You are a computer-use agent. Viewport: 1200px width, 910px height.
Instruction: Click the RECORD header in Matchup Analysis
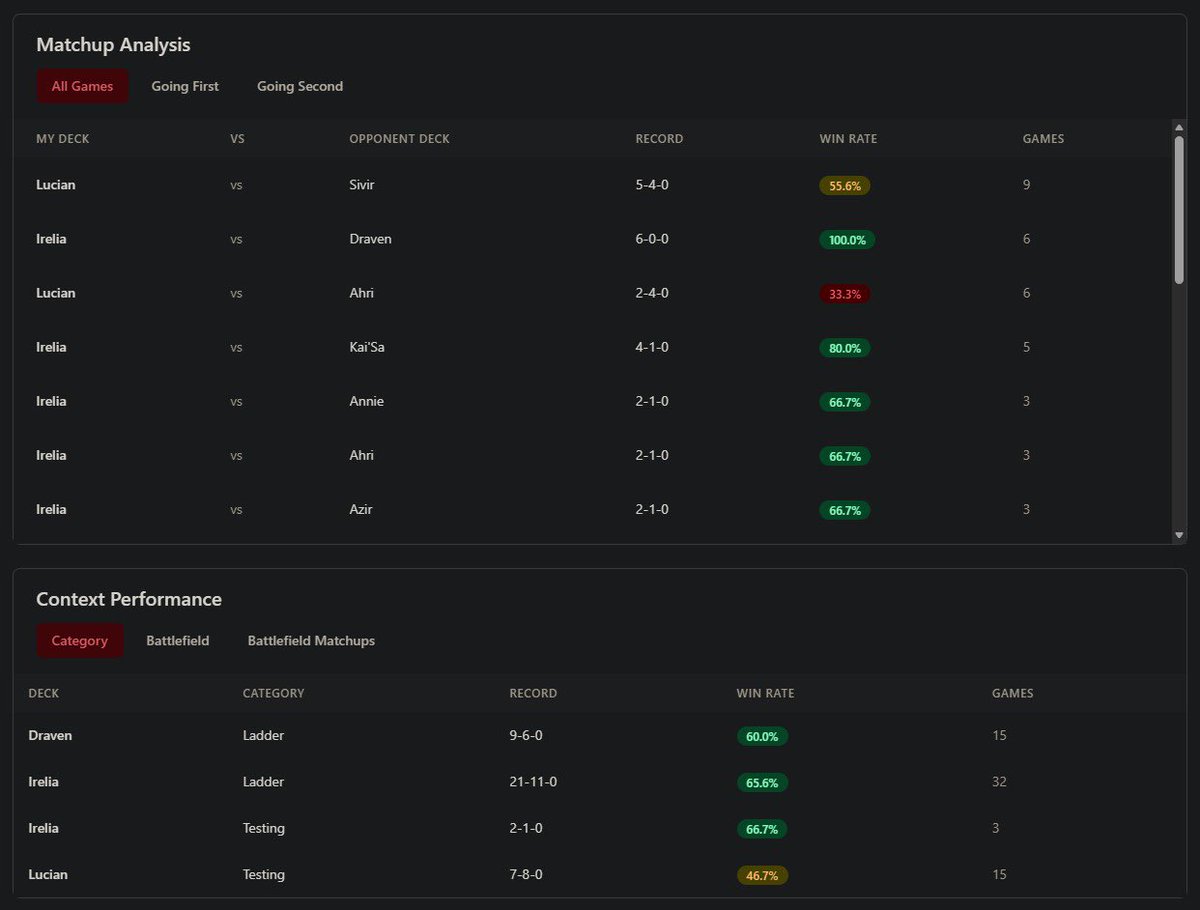pos(659,139)
